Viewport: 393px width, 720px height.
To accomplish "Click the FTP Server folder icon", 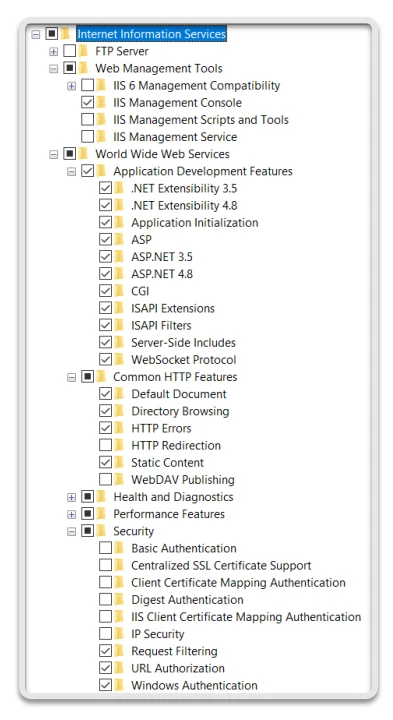I will [x=83, y=51].
